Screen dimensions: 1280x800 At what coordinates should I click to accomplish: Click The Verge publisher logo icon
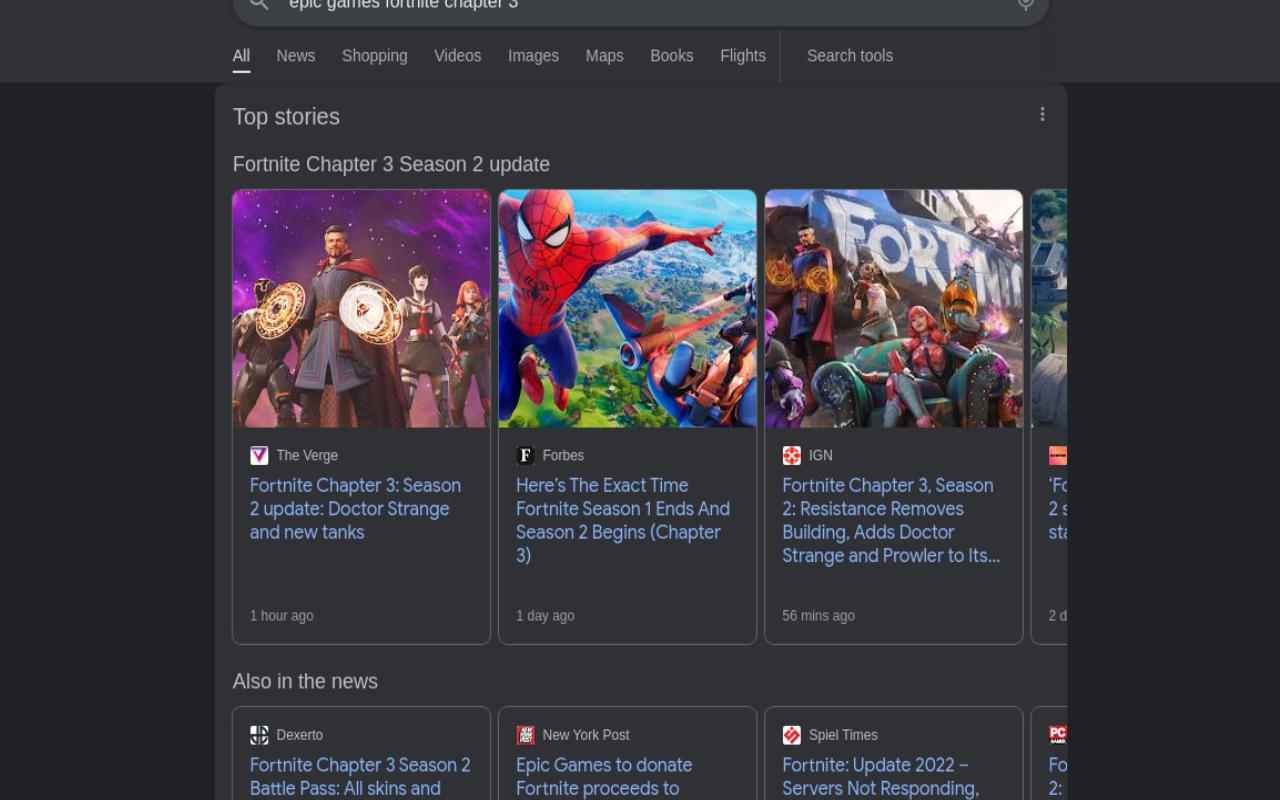(x=259, y=455)
